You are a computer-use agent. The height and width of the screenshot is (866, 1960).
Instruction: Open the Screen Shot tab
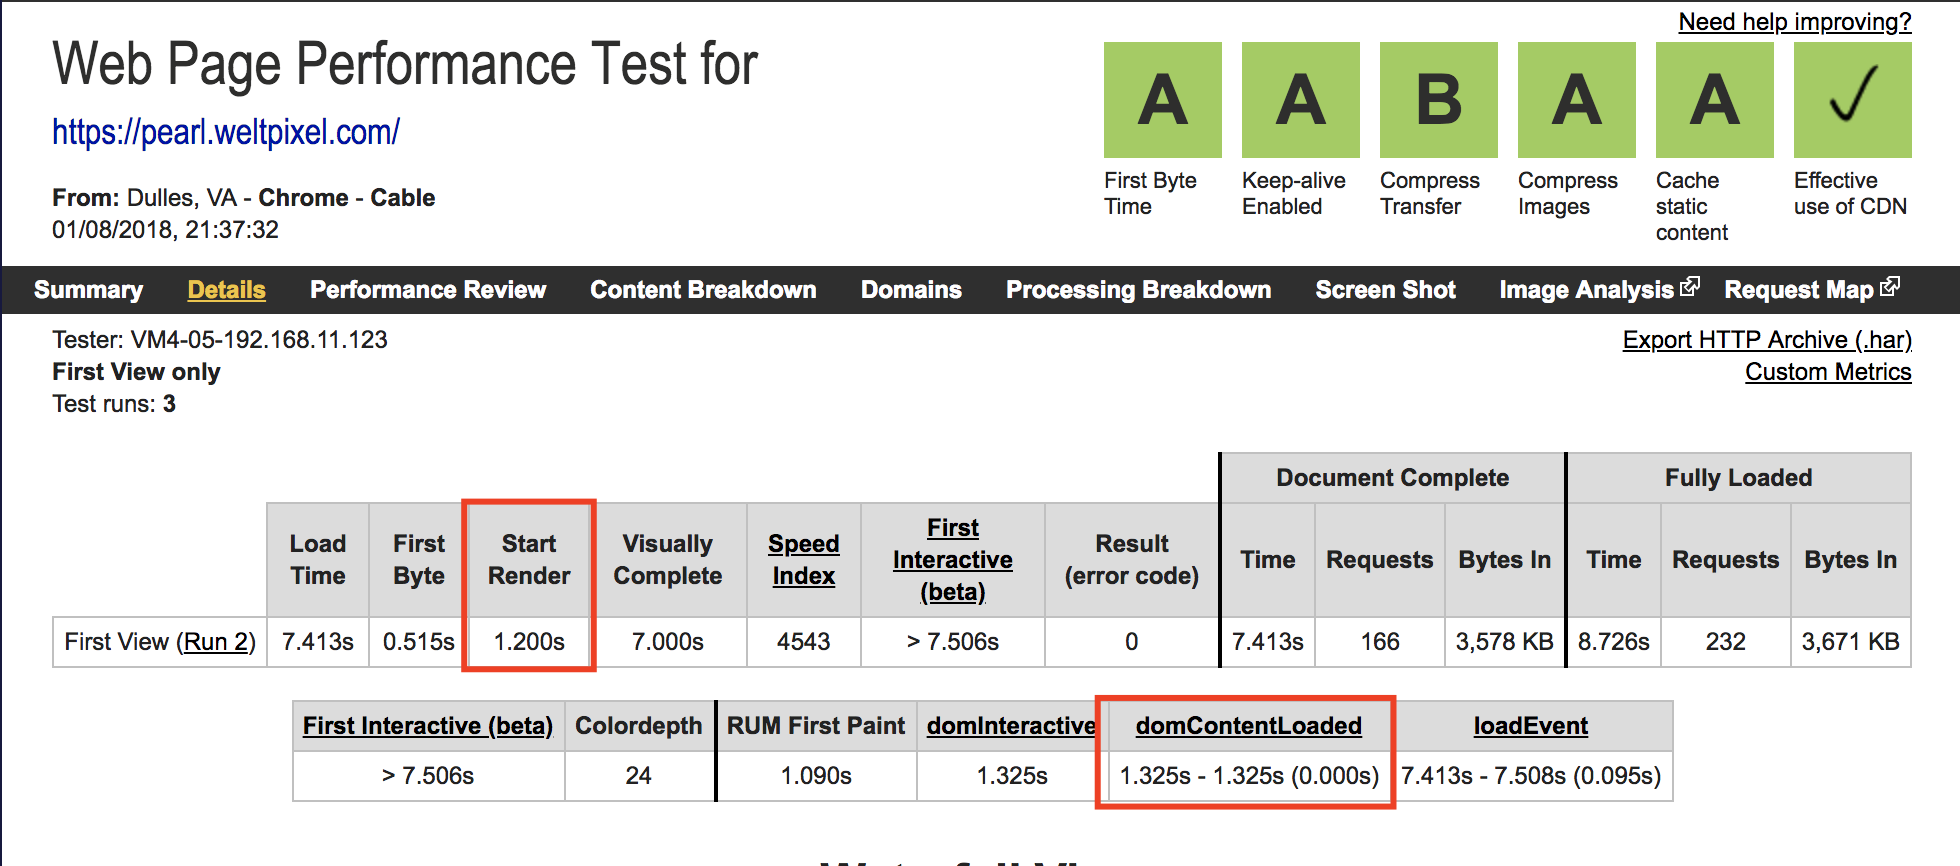pos(1385,290)
